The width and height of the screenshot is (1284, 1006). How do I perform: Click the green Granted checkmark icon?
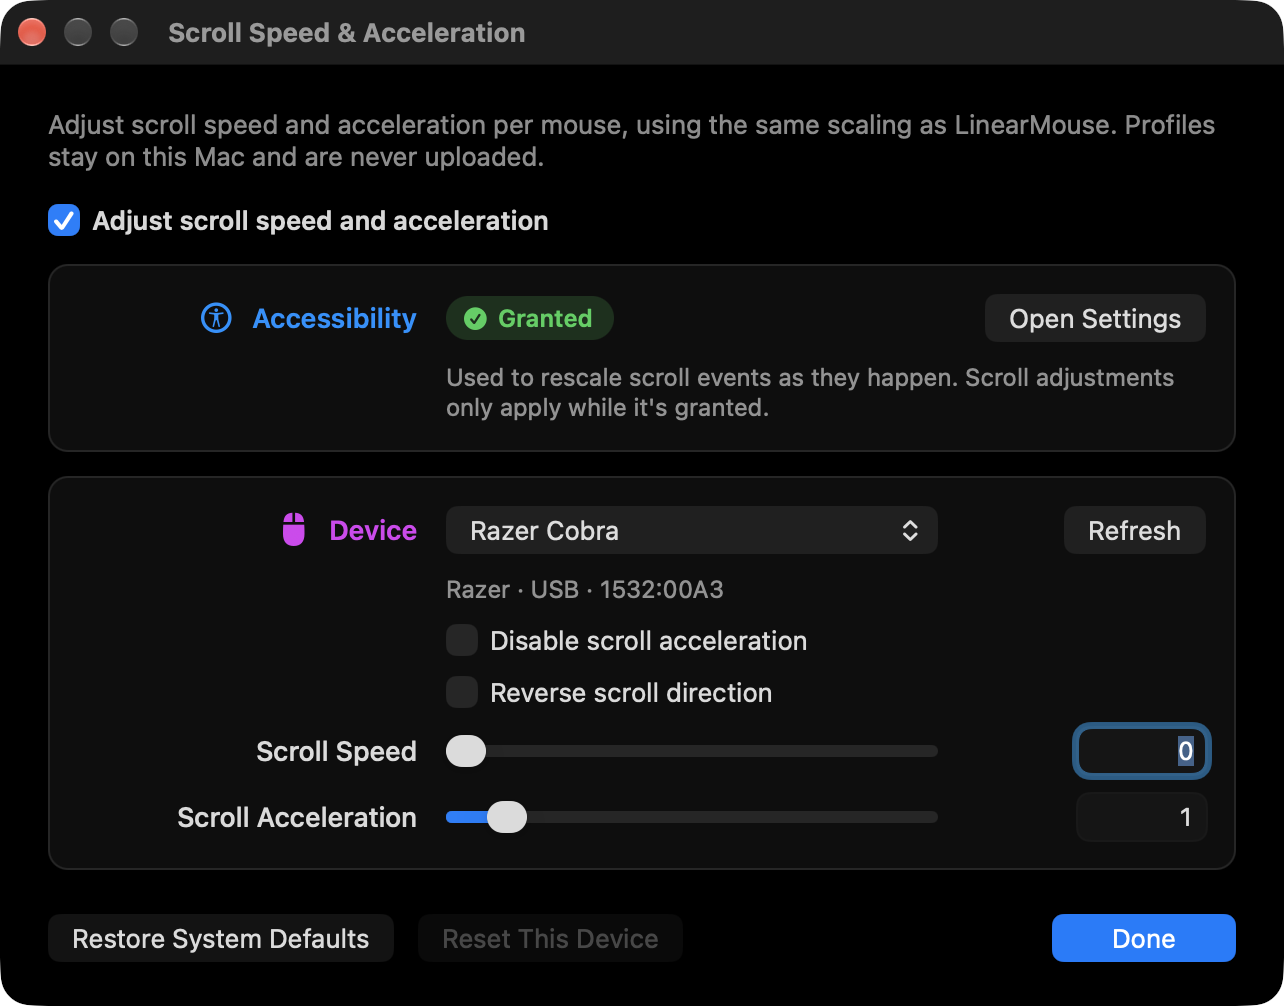click(476, 319)
